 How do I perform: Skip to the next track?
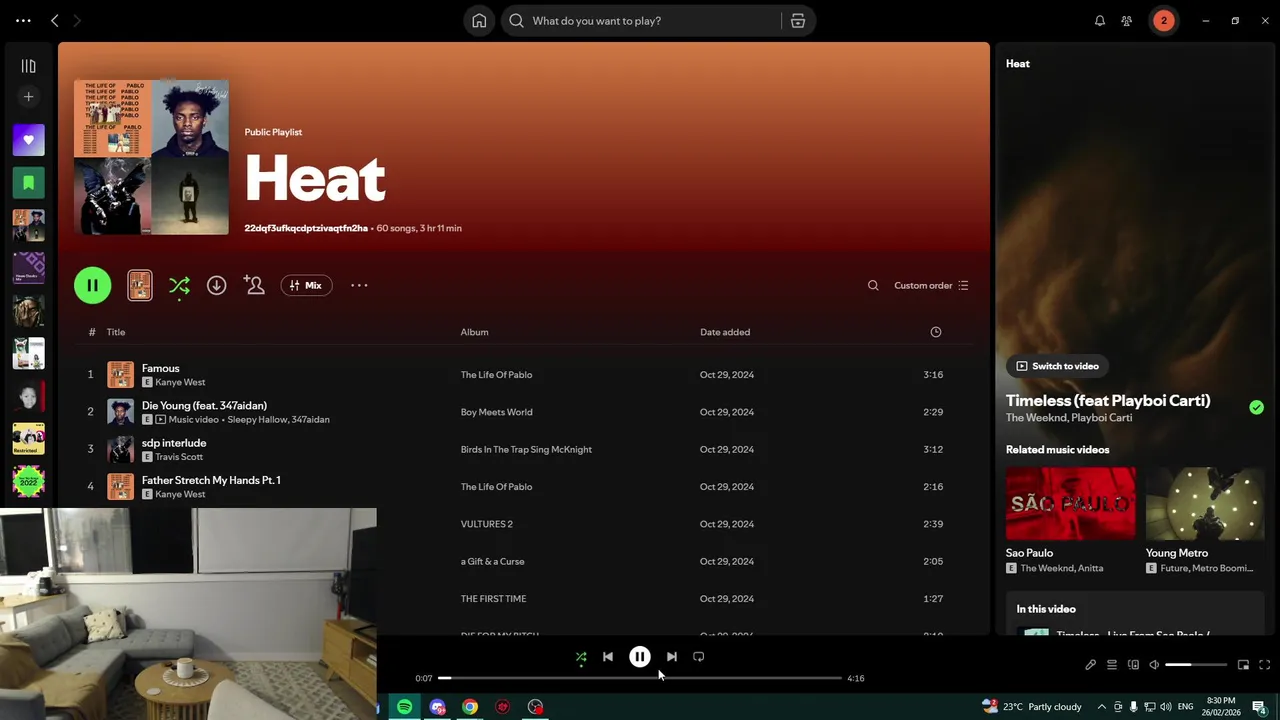coord(672,657)
